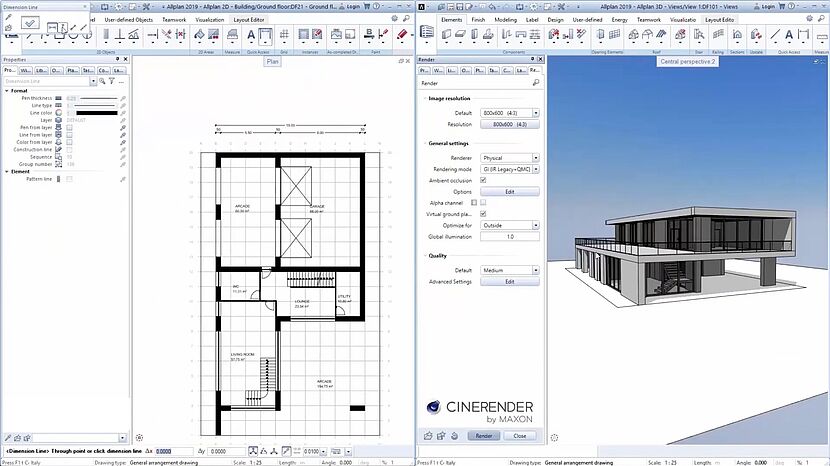The image size is (830, 466).
Task: Uncheck the Virtual ground plane checkbox
Action: tap(484, 213)
